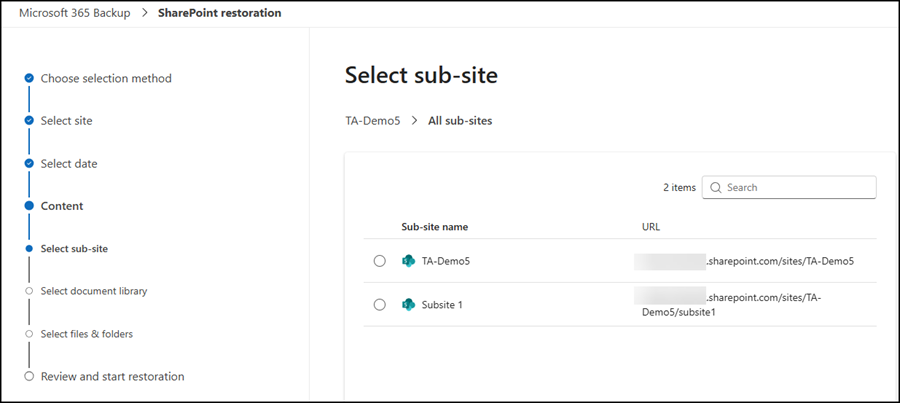Click the filled circle beside Content
Viewport: 900px width, 403px height.
pyautogui.click(x=29, y=206)
